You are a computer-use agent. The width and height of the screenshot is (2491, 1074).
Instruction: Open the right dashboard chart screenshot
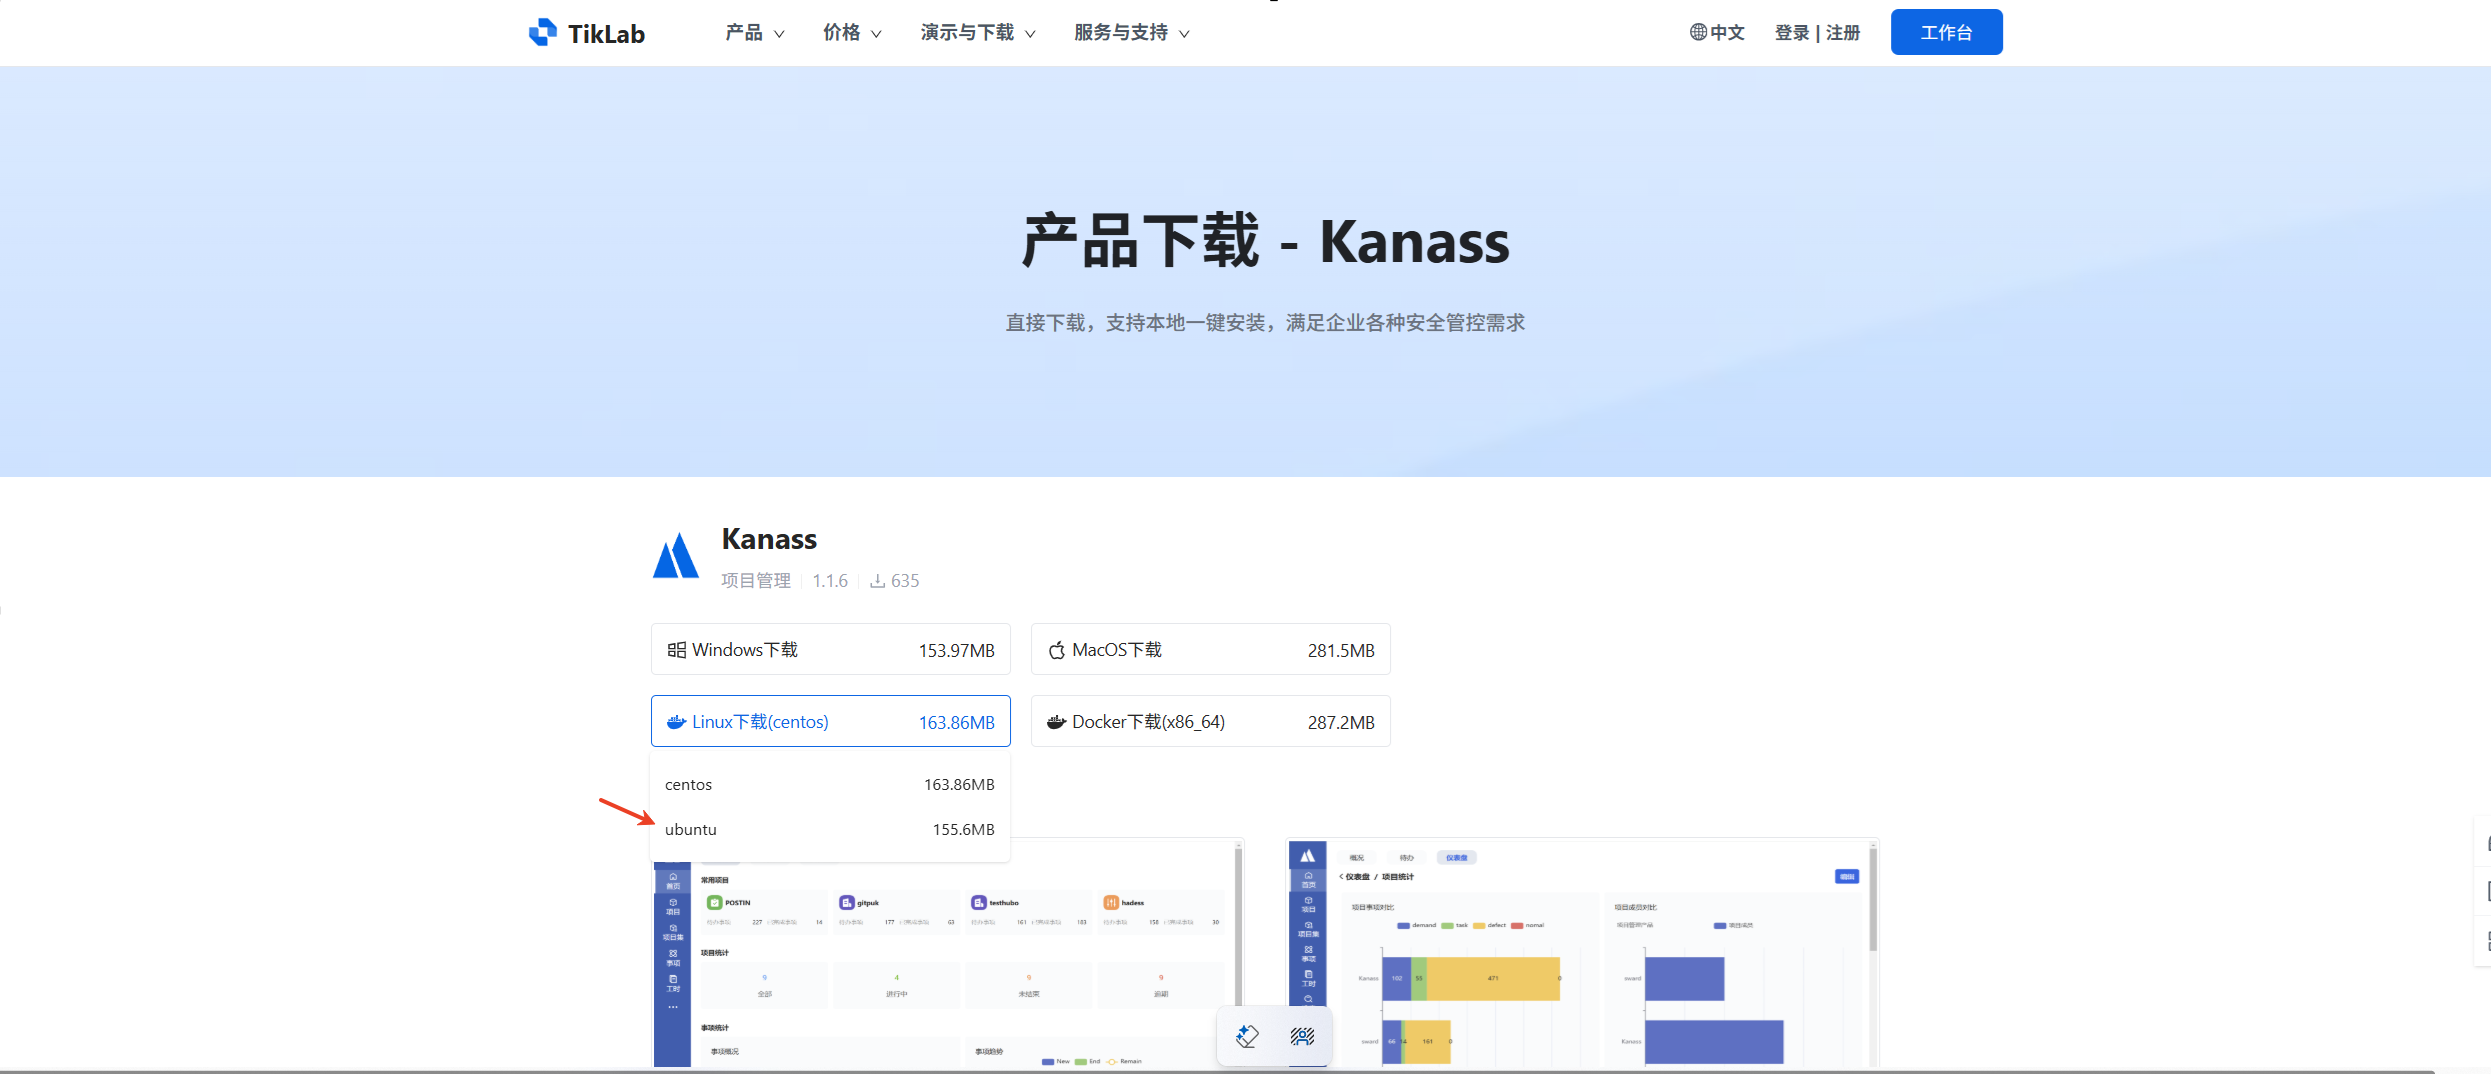coord(1582,952)
